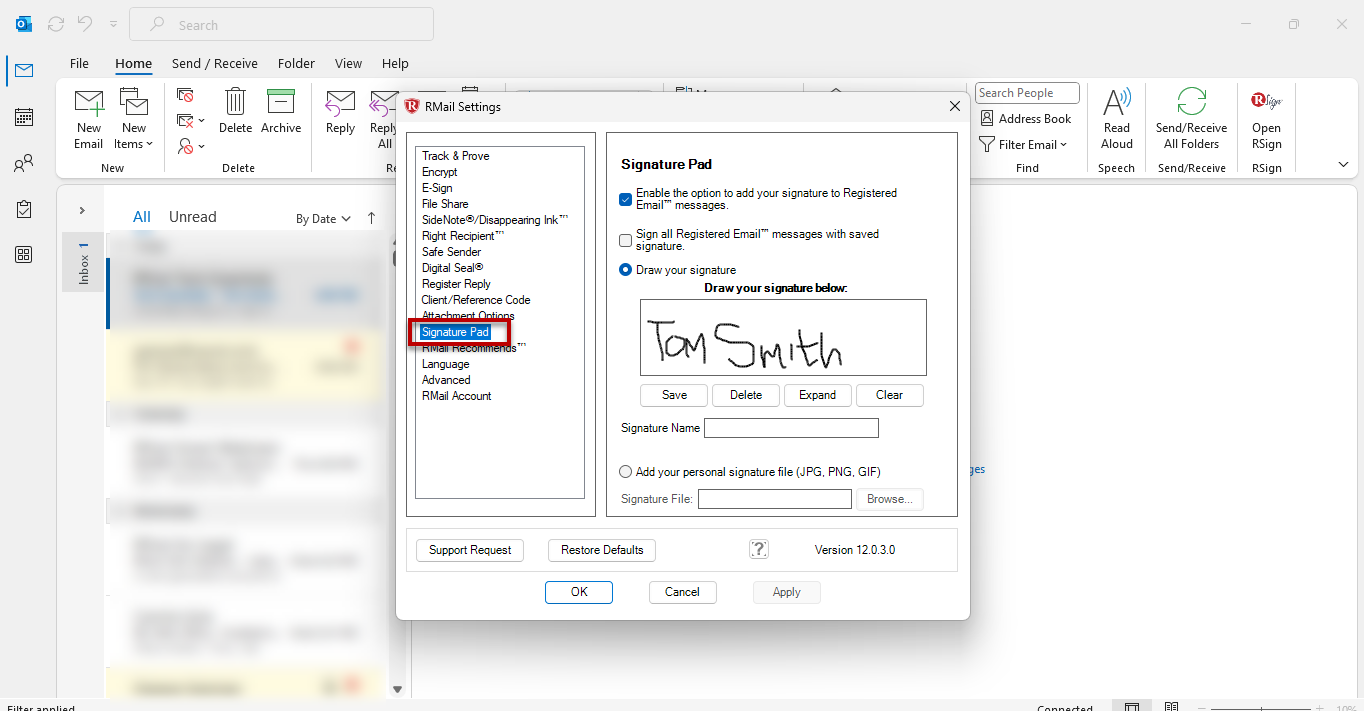Viewport: 1364px width, 711px height.
Task: Show Unread messages tab in the inbox
Action: click(x=193, y=217)
